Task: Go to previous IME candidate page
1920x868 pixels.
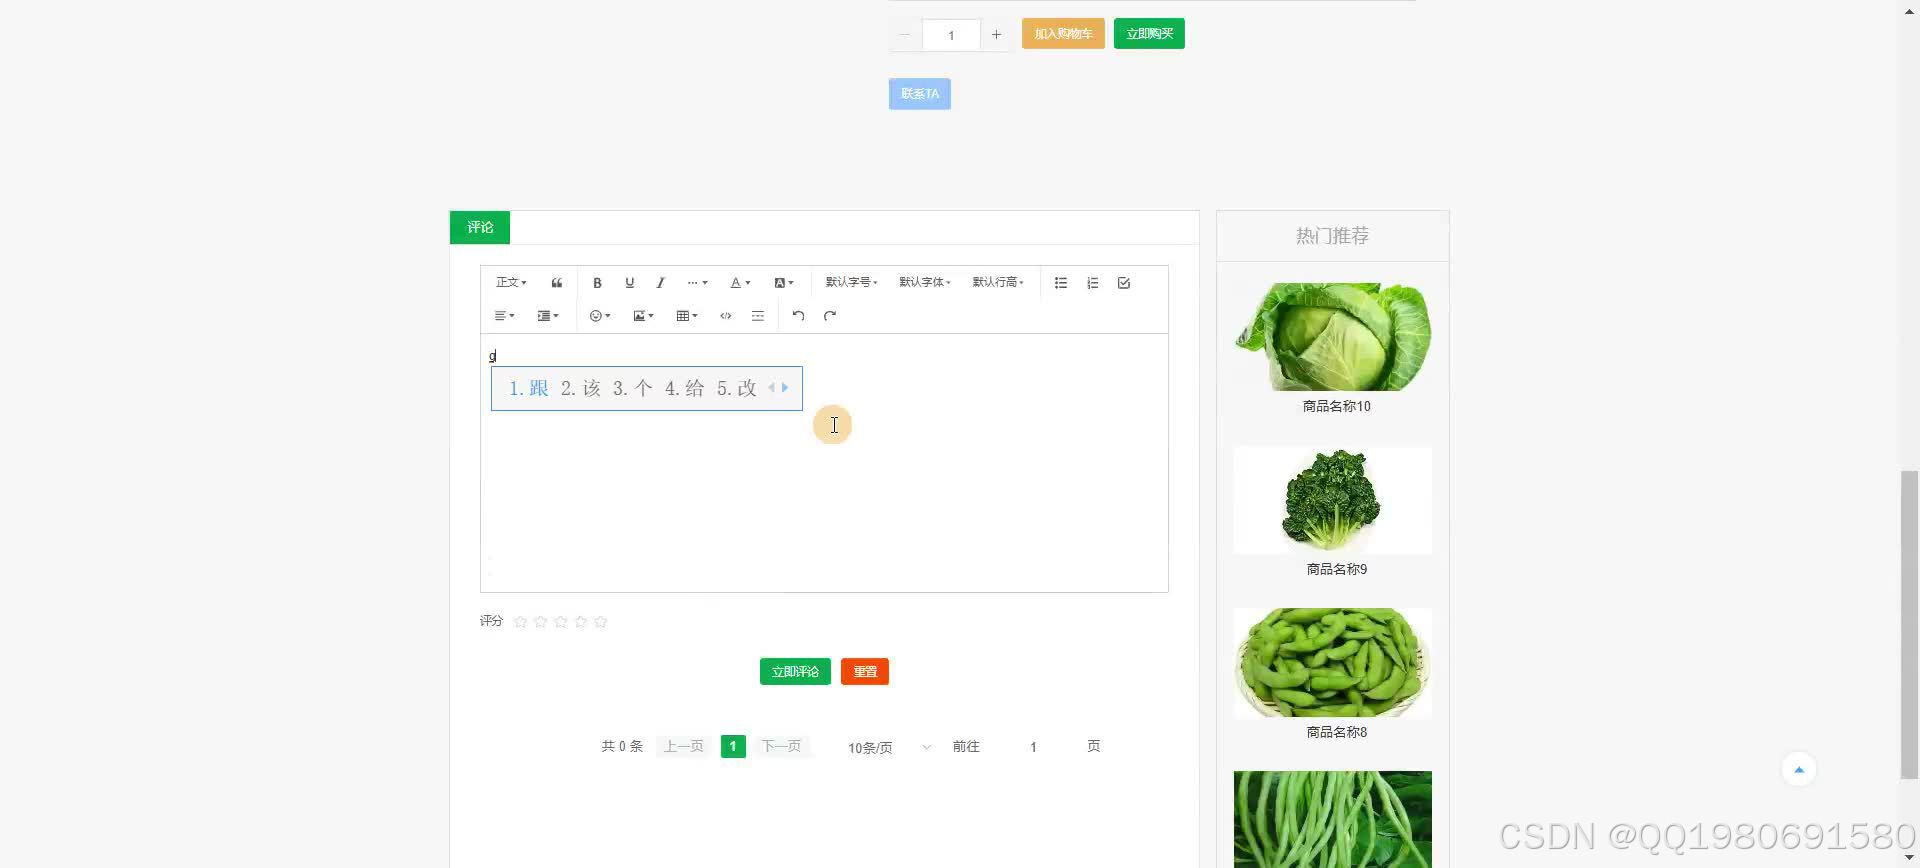Action: (771, 388)
